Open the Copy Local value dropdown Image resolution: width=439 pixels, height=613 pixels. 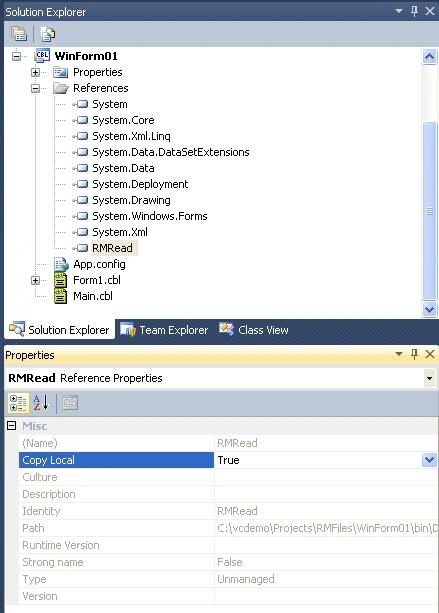point(429,460)
